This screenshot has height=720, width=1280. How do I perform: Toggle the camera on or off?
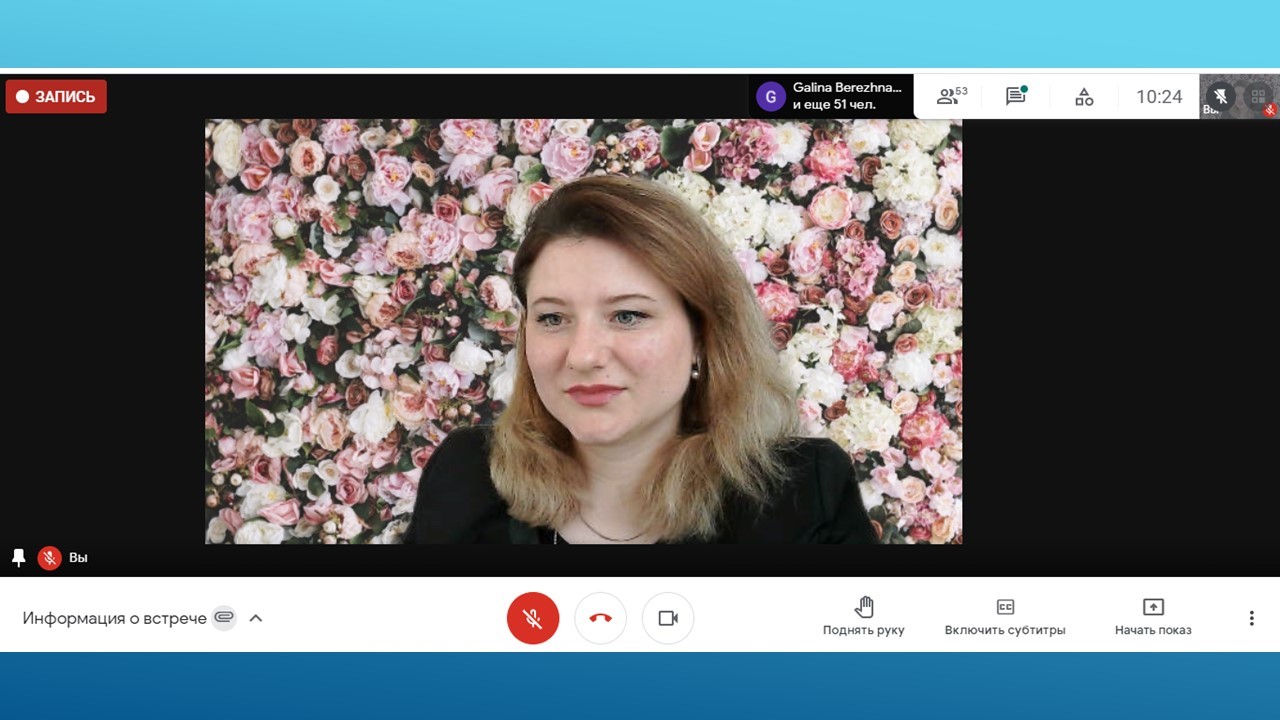point(668,618)
